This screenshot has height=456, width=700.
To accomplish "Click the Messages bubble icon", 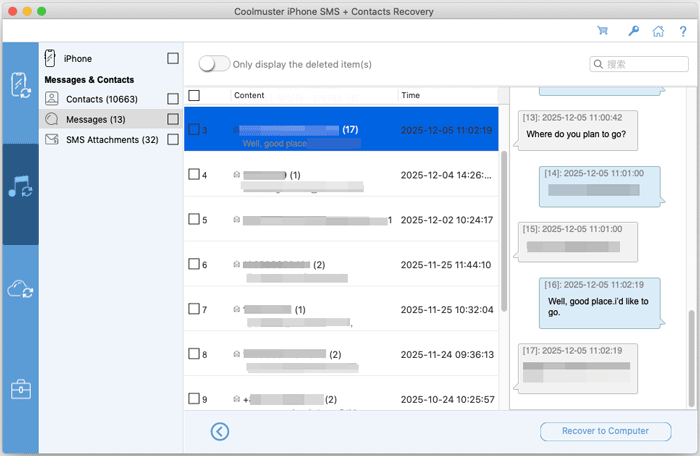I will pyautogui.click(x=52, y=119).
